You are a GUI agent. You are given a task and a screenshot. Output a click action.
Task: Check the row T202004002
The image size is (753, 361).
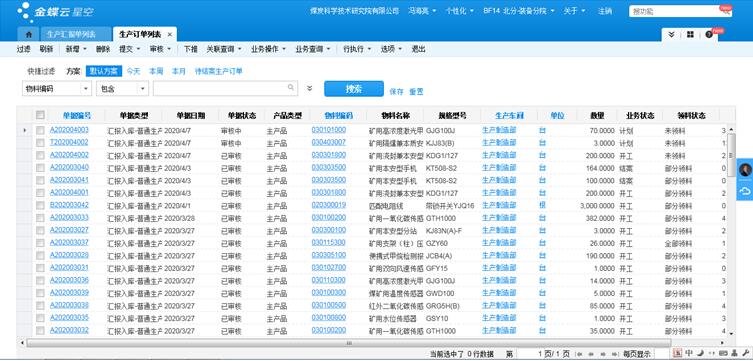pos(40,143)
